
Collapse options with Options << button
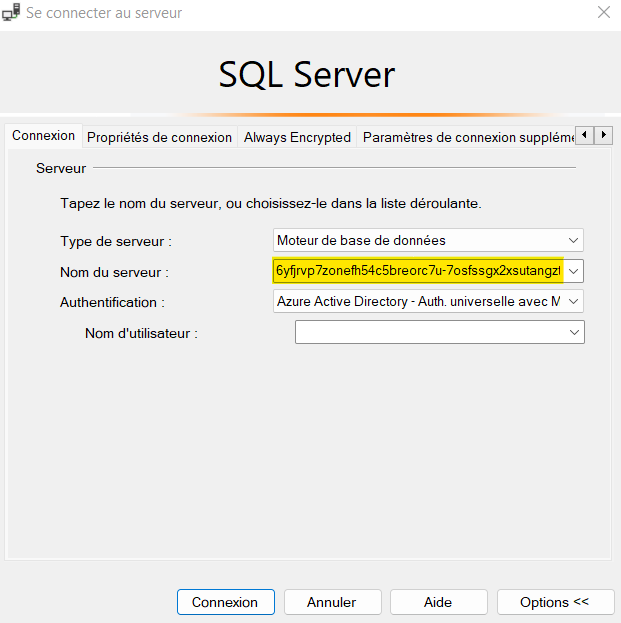tap(554, 602)
